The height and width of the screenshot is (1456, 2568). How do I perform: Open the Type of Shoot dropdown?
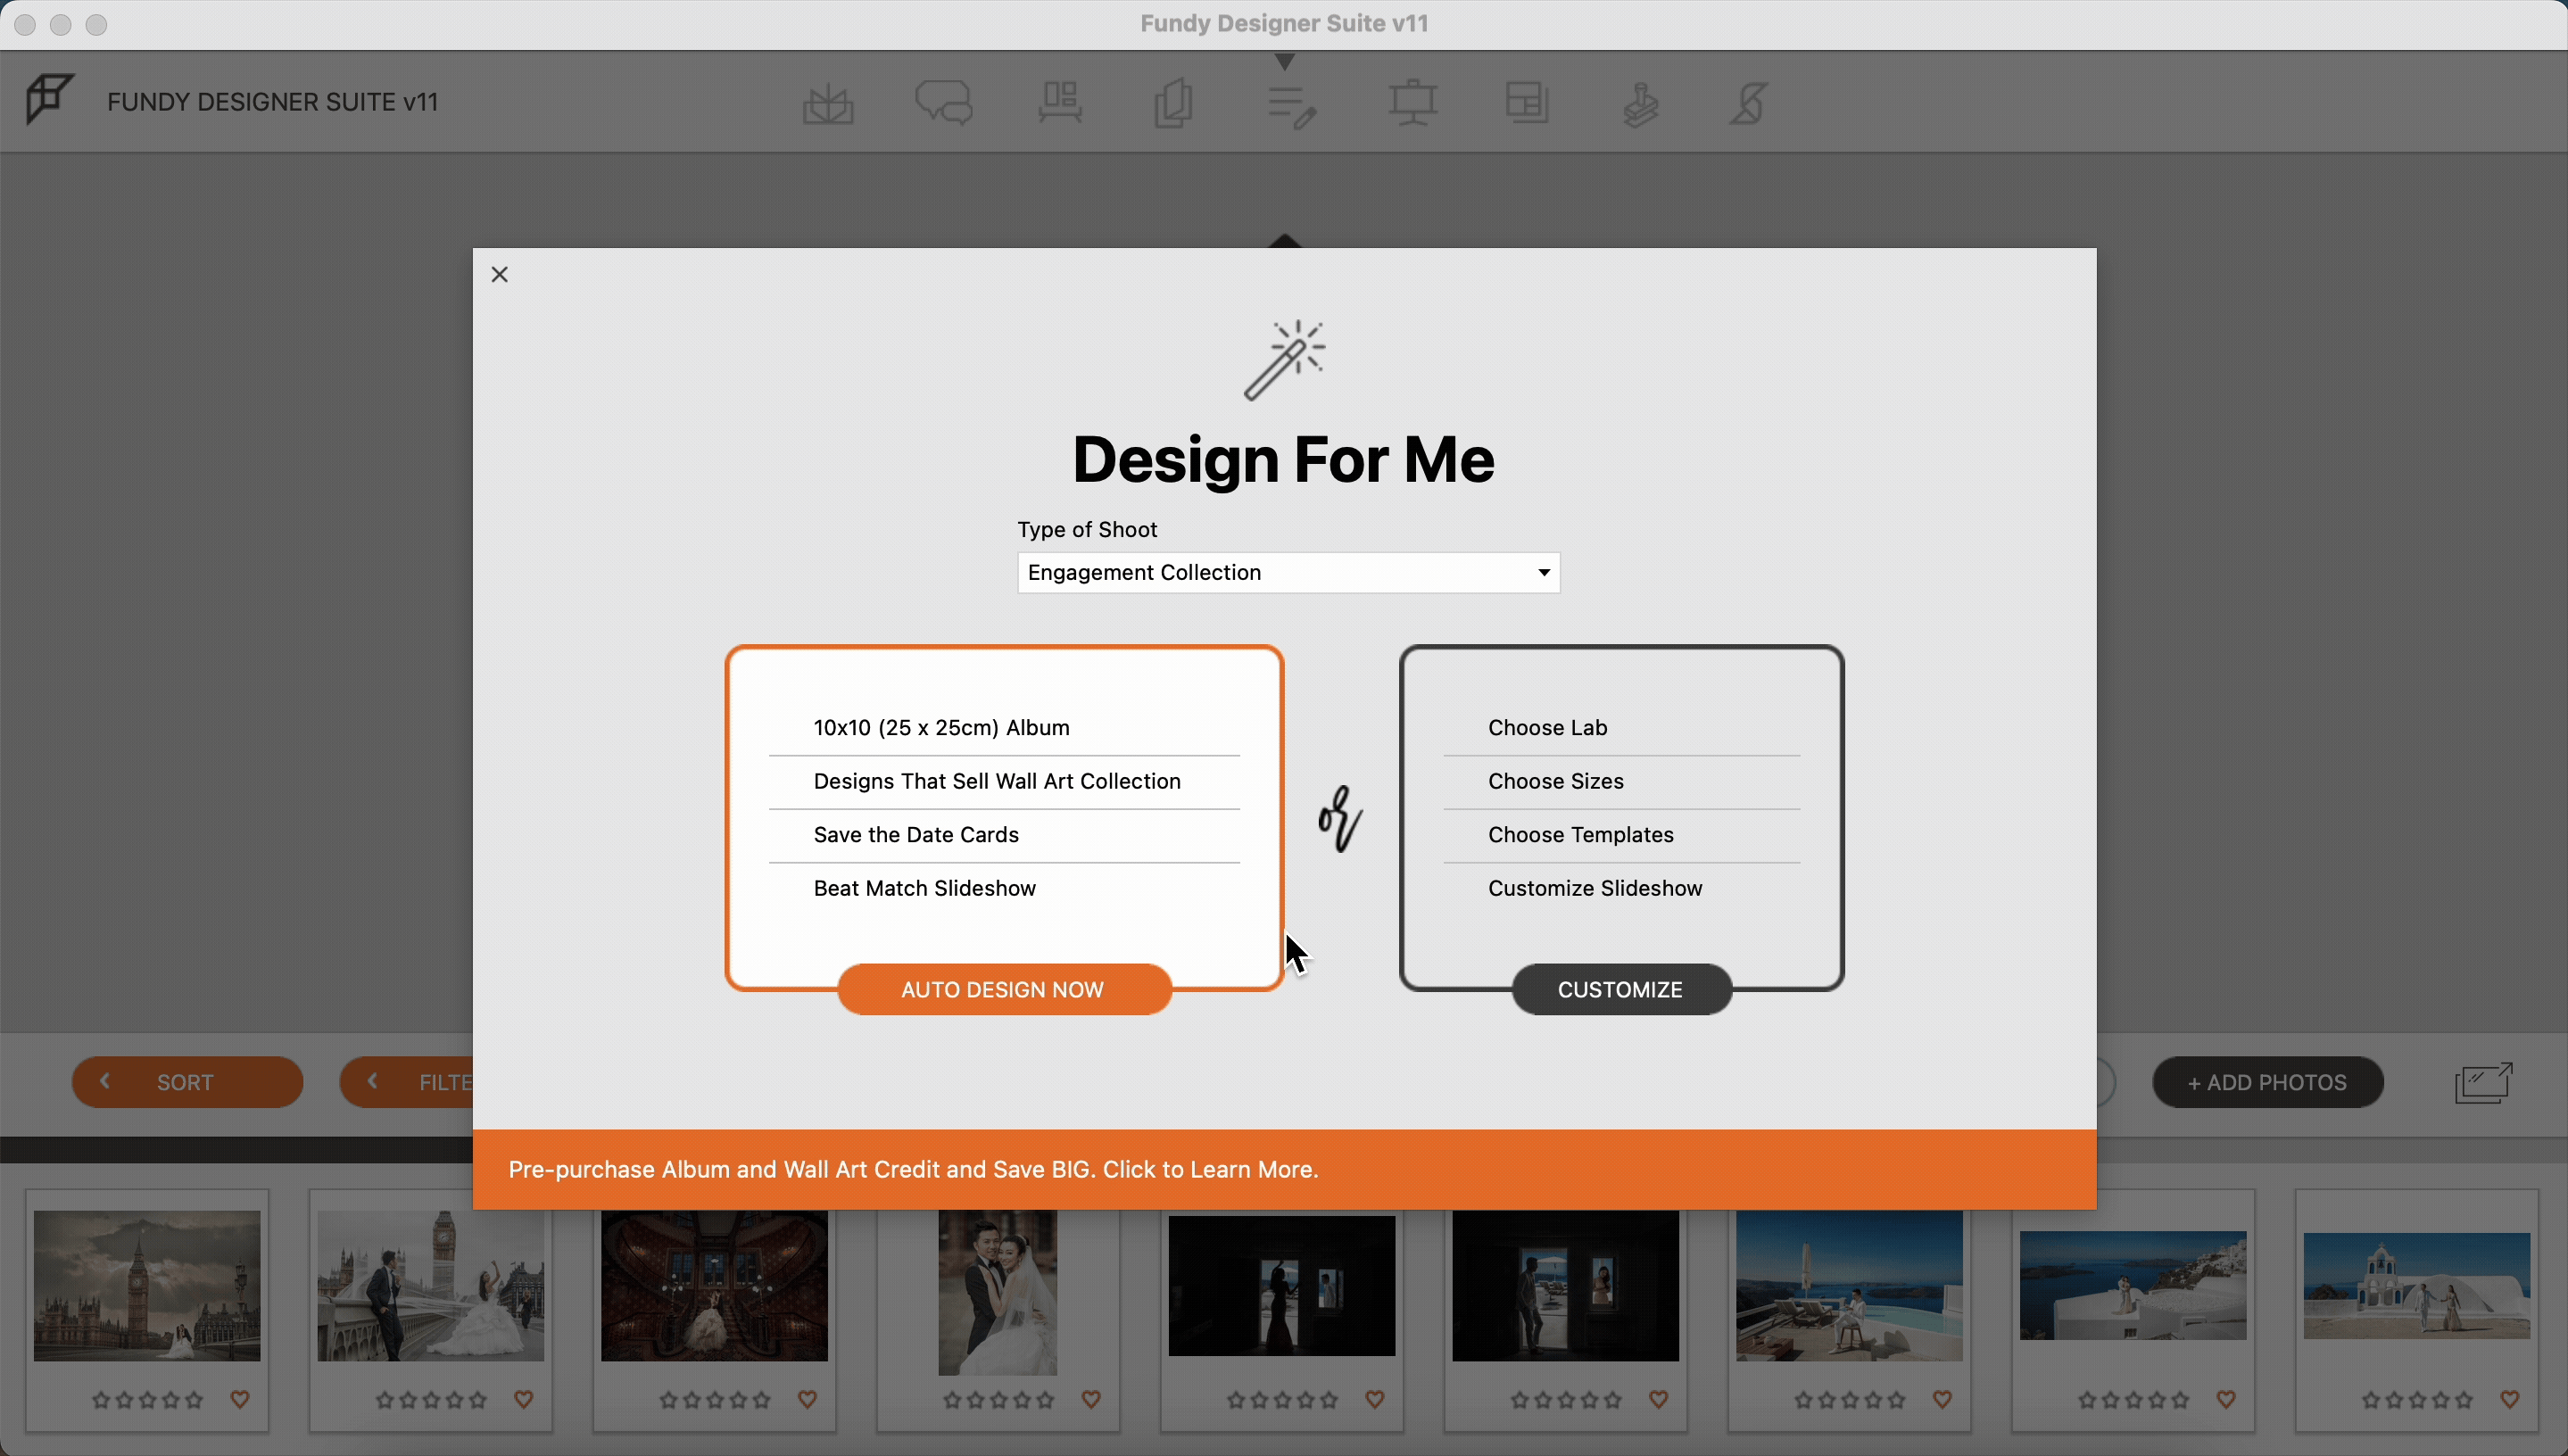pos(1288,572)
